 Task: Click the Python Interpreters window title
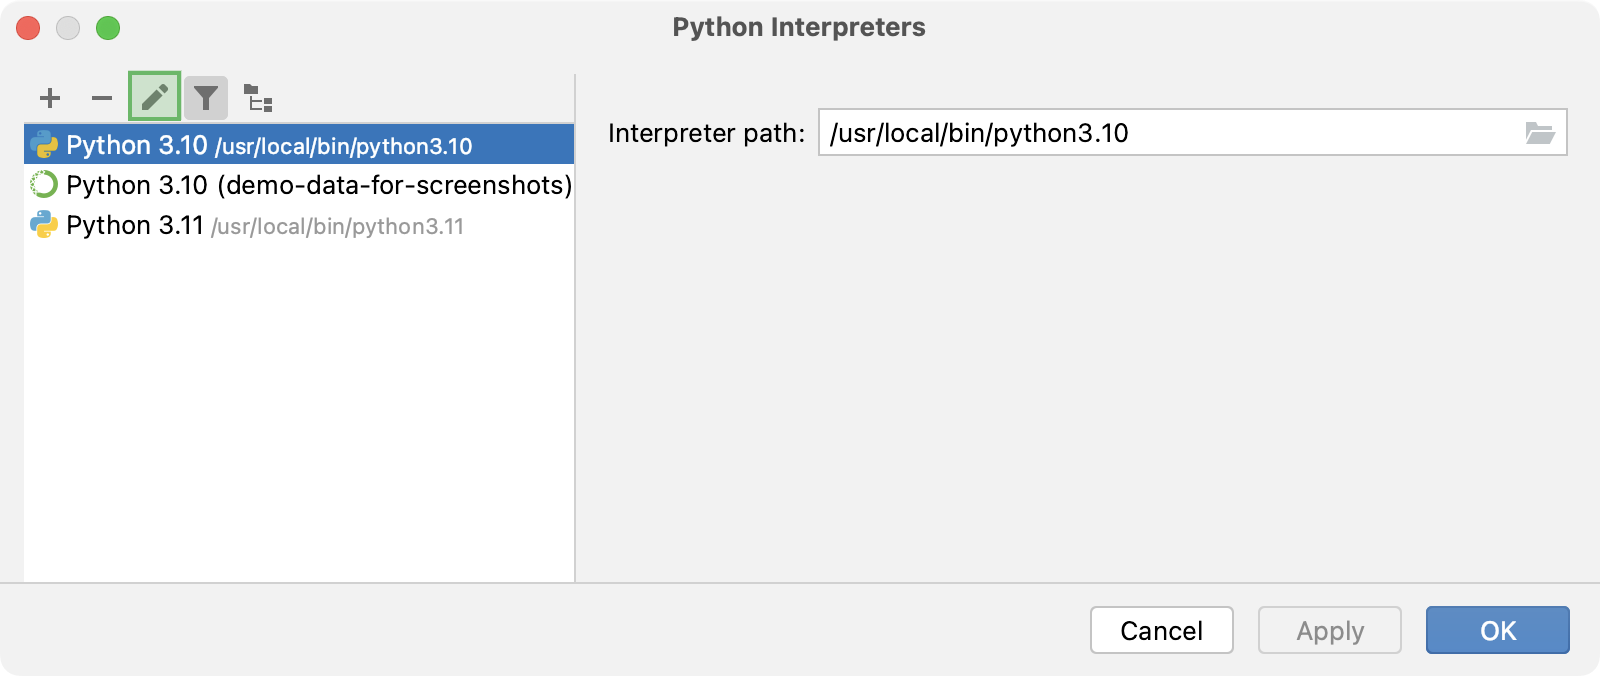[x=798, y=27]
